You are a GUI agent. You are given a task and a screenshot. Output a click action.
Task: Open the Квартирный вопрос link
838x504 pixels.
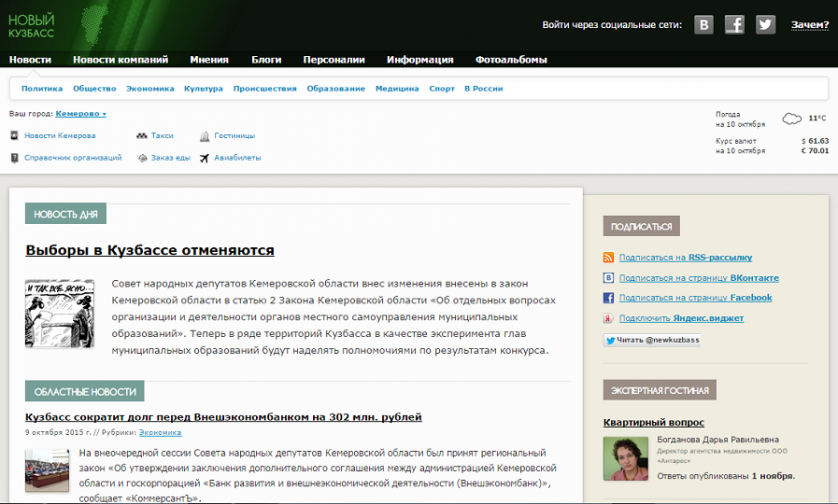(654, 422)
